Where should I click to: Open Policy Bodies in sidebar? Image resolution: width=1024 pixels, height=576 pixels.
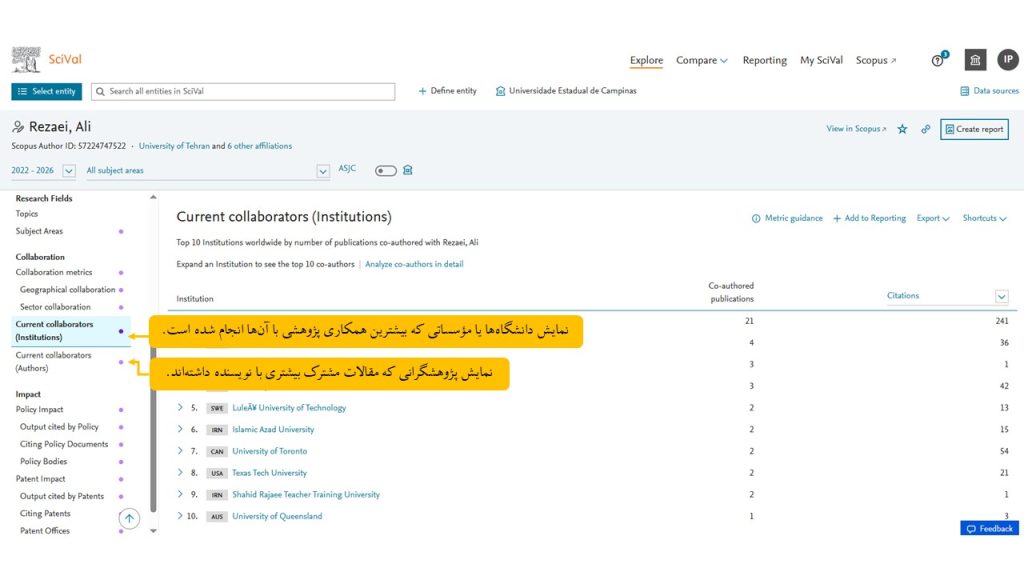(x=43, y=461)
